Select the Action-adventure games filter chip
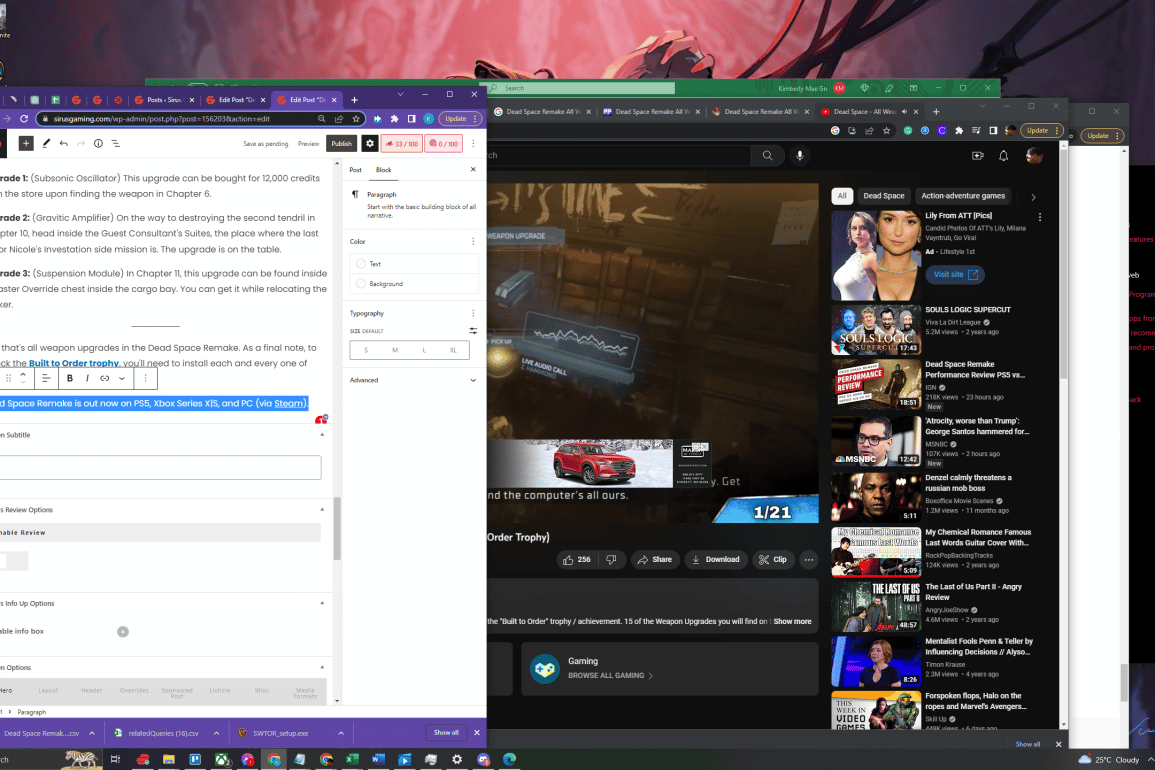 [x=963, y=196]
